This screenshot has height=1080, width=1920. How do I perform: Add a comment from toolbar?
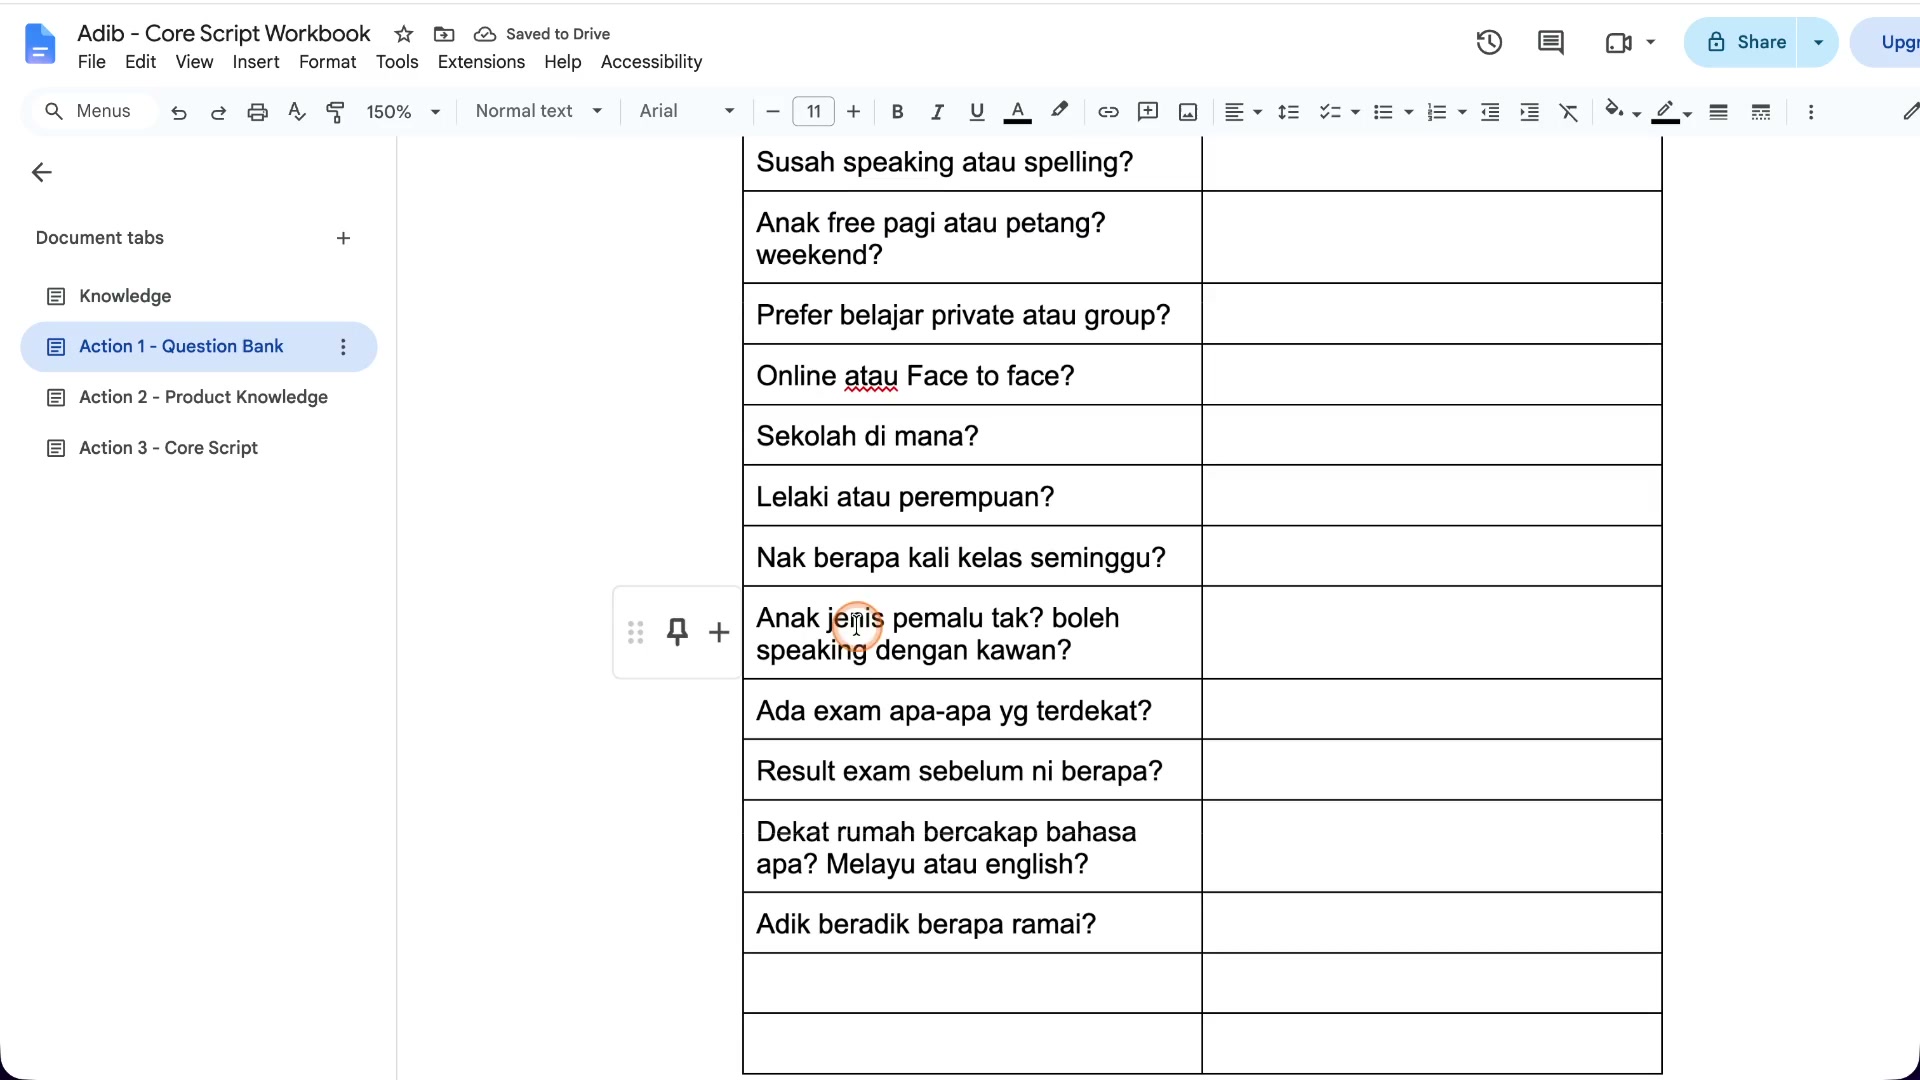click(x=1148, y=112)
